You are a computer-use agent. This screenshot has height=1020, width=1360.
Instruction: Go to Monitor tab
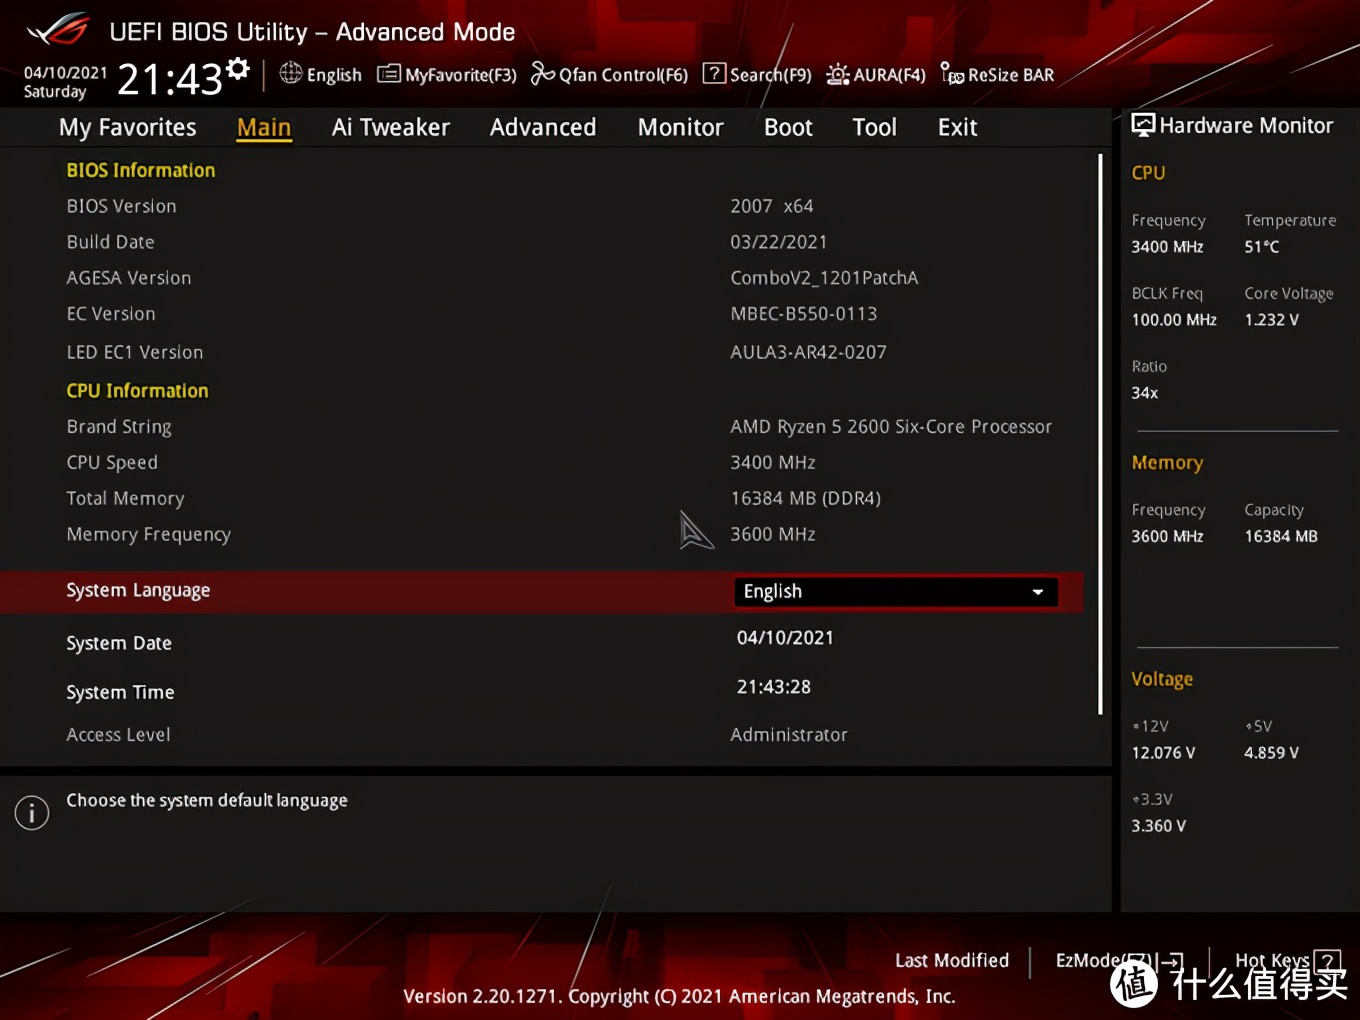[x=681, y=128]
